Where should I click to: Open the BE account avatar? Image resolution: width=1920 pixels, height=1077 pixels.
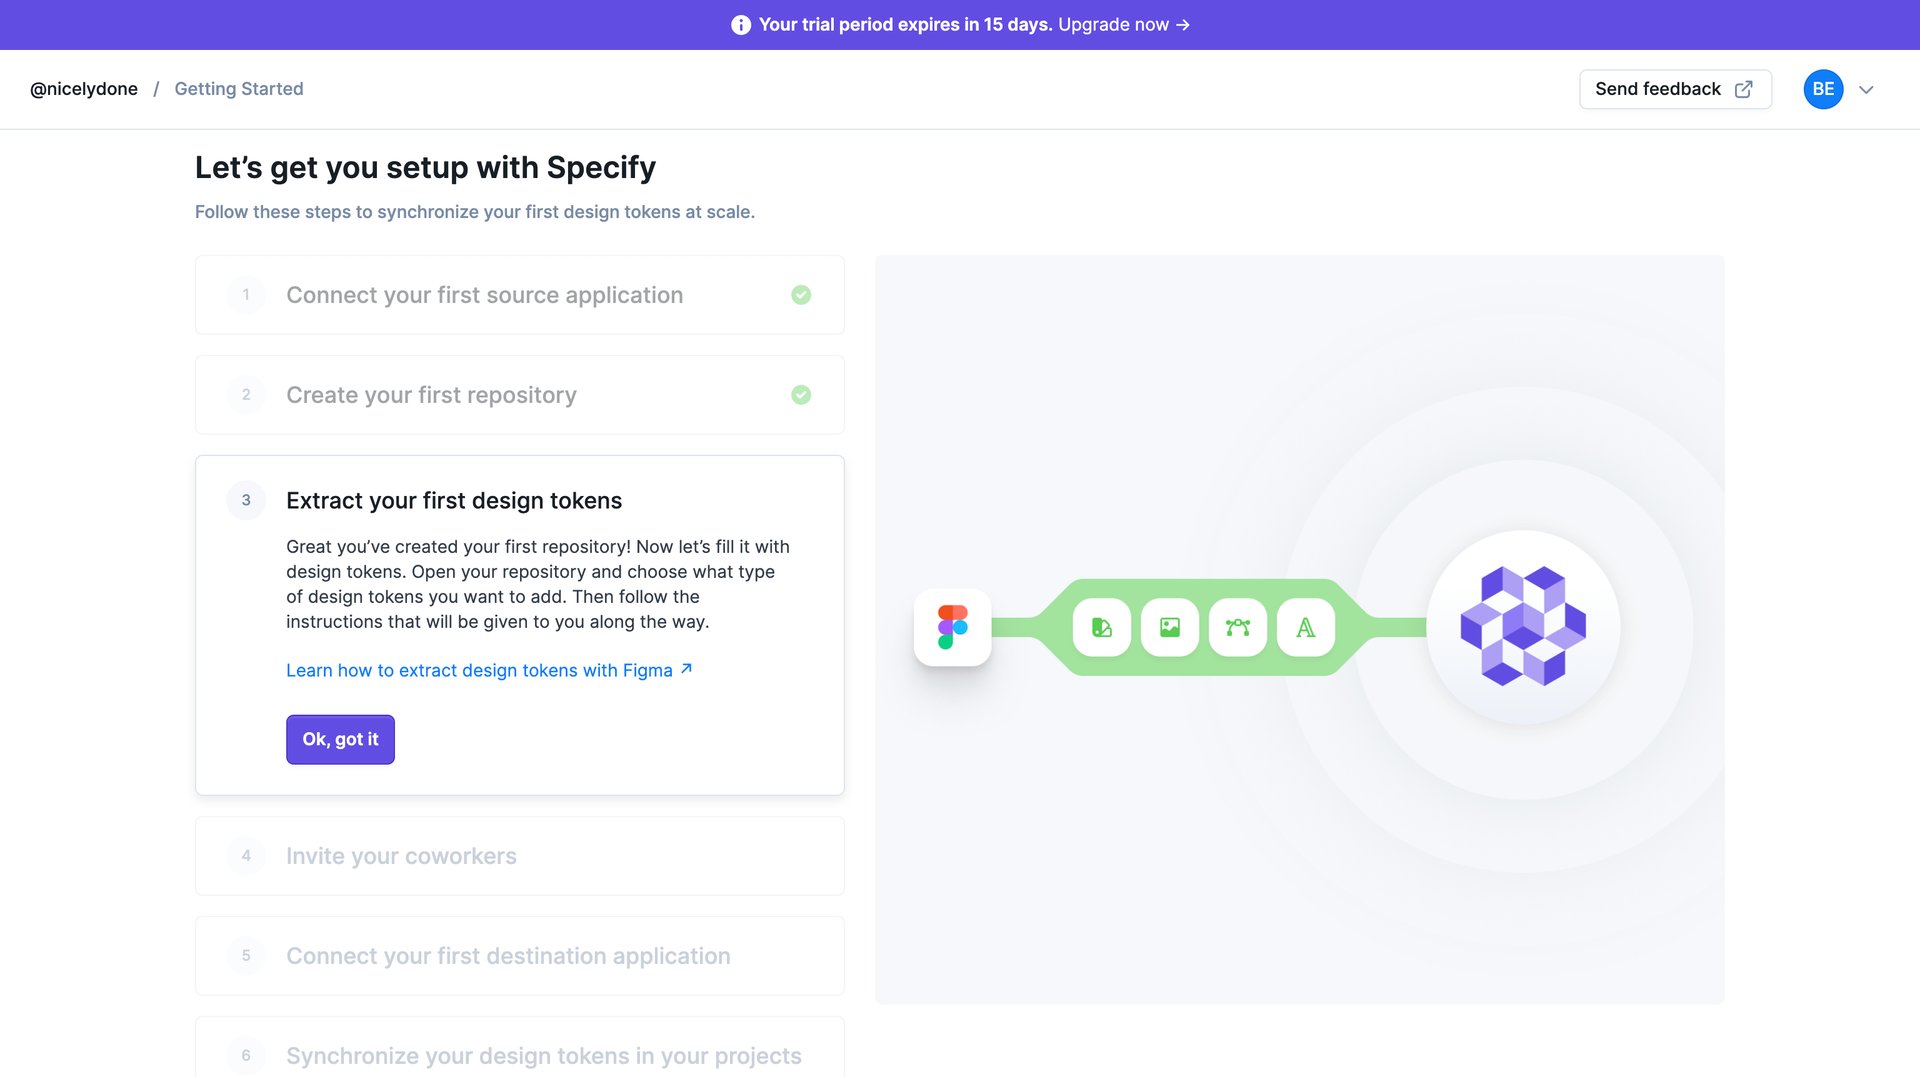point(1822,89)
